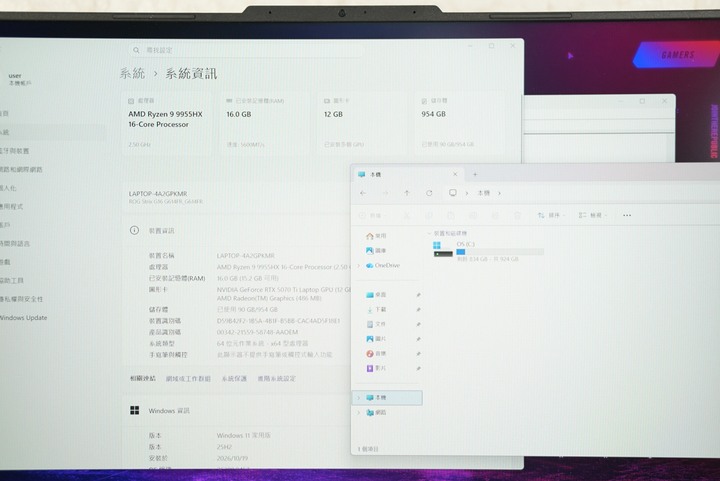Open a new File Explorer tab with plus
Image resolution: width=720 pixels, height=481 pixels.
coord(475,174)
